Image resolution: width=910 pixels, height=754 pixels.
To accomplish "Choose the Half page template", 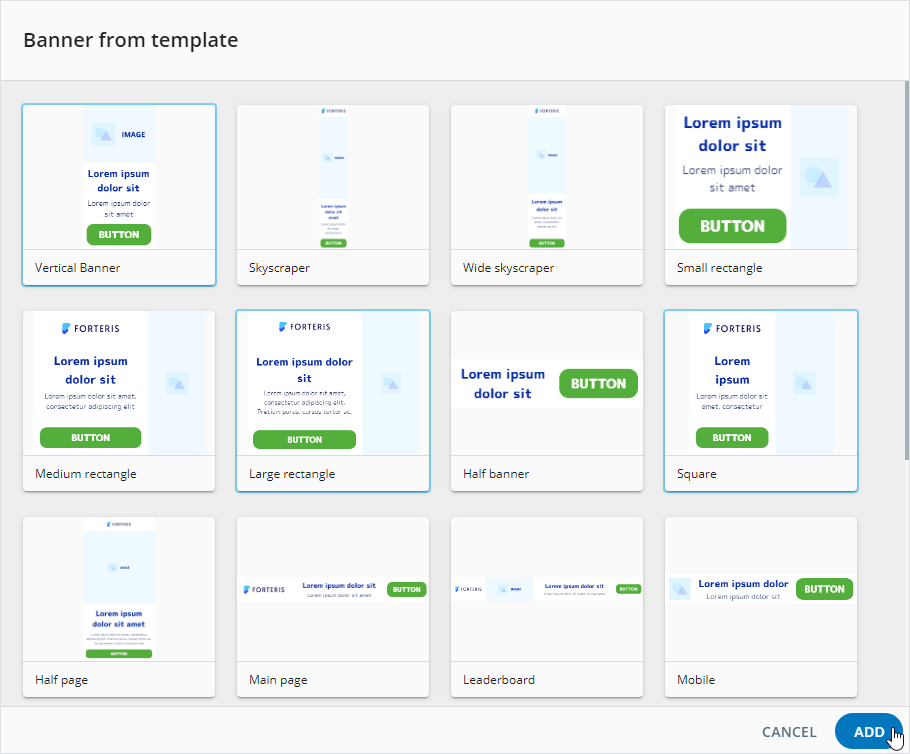I will click(119, 607).
